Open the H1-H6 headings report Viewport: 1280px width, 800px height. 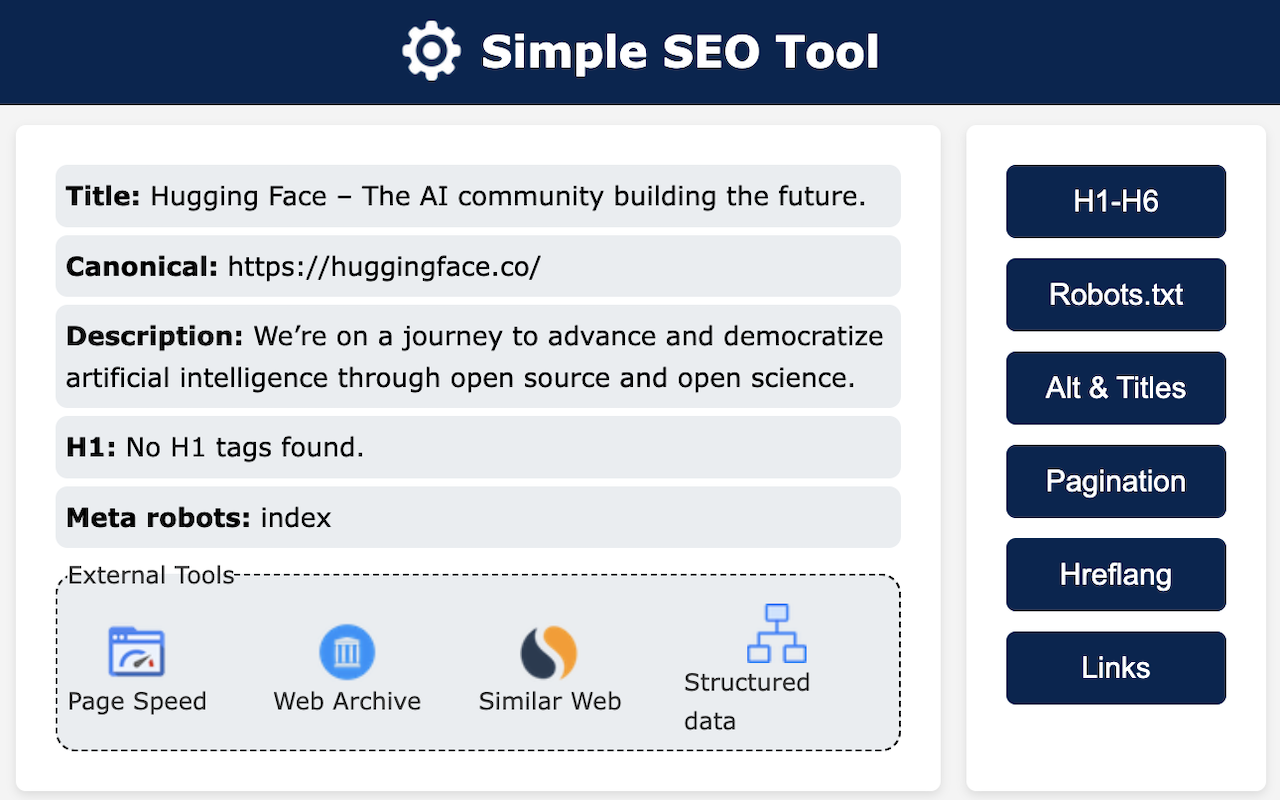click(1115, 201)
